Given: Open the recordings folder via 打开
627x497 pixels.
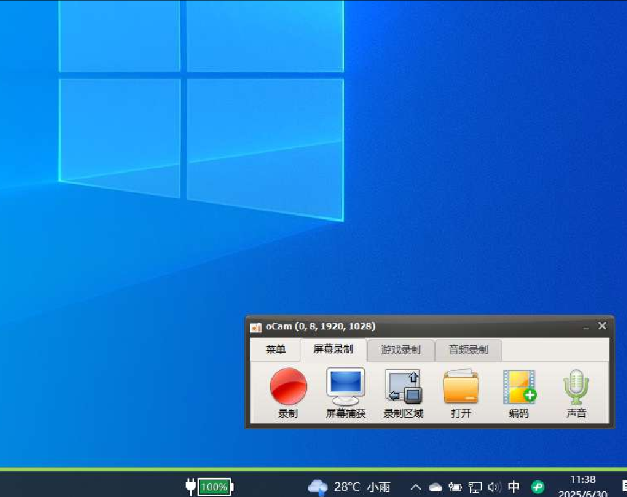Looking at the screenshot, I should (461, 386).
